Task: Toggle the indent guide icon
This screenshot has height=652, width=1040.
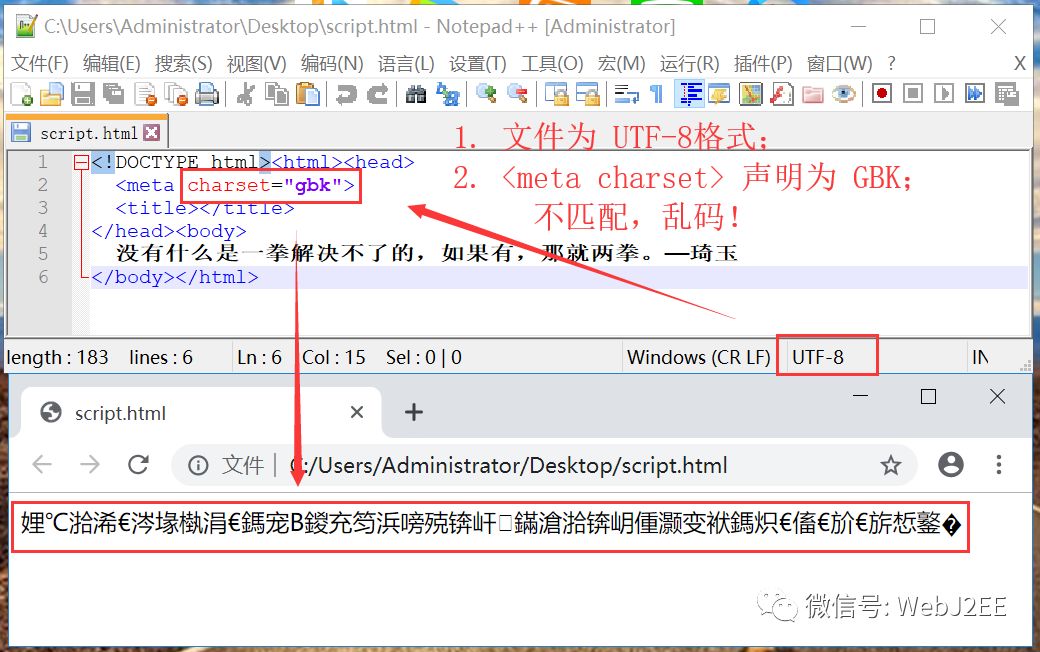Action: coord(689,94)
